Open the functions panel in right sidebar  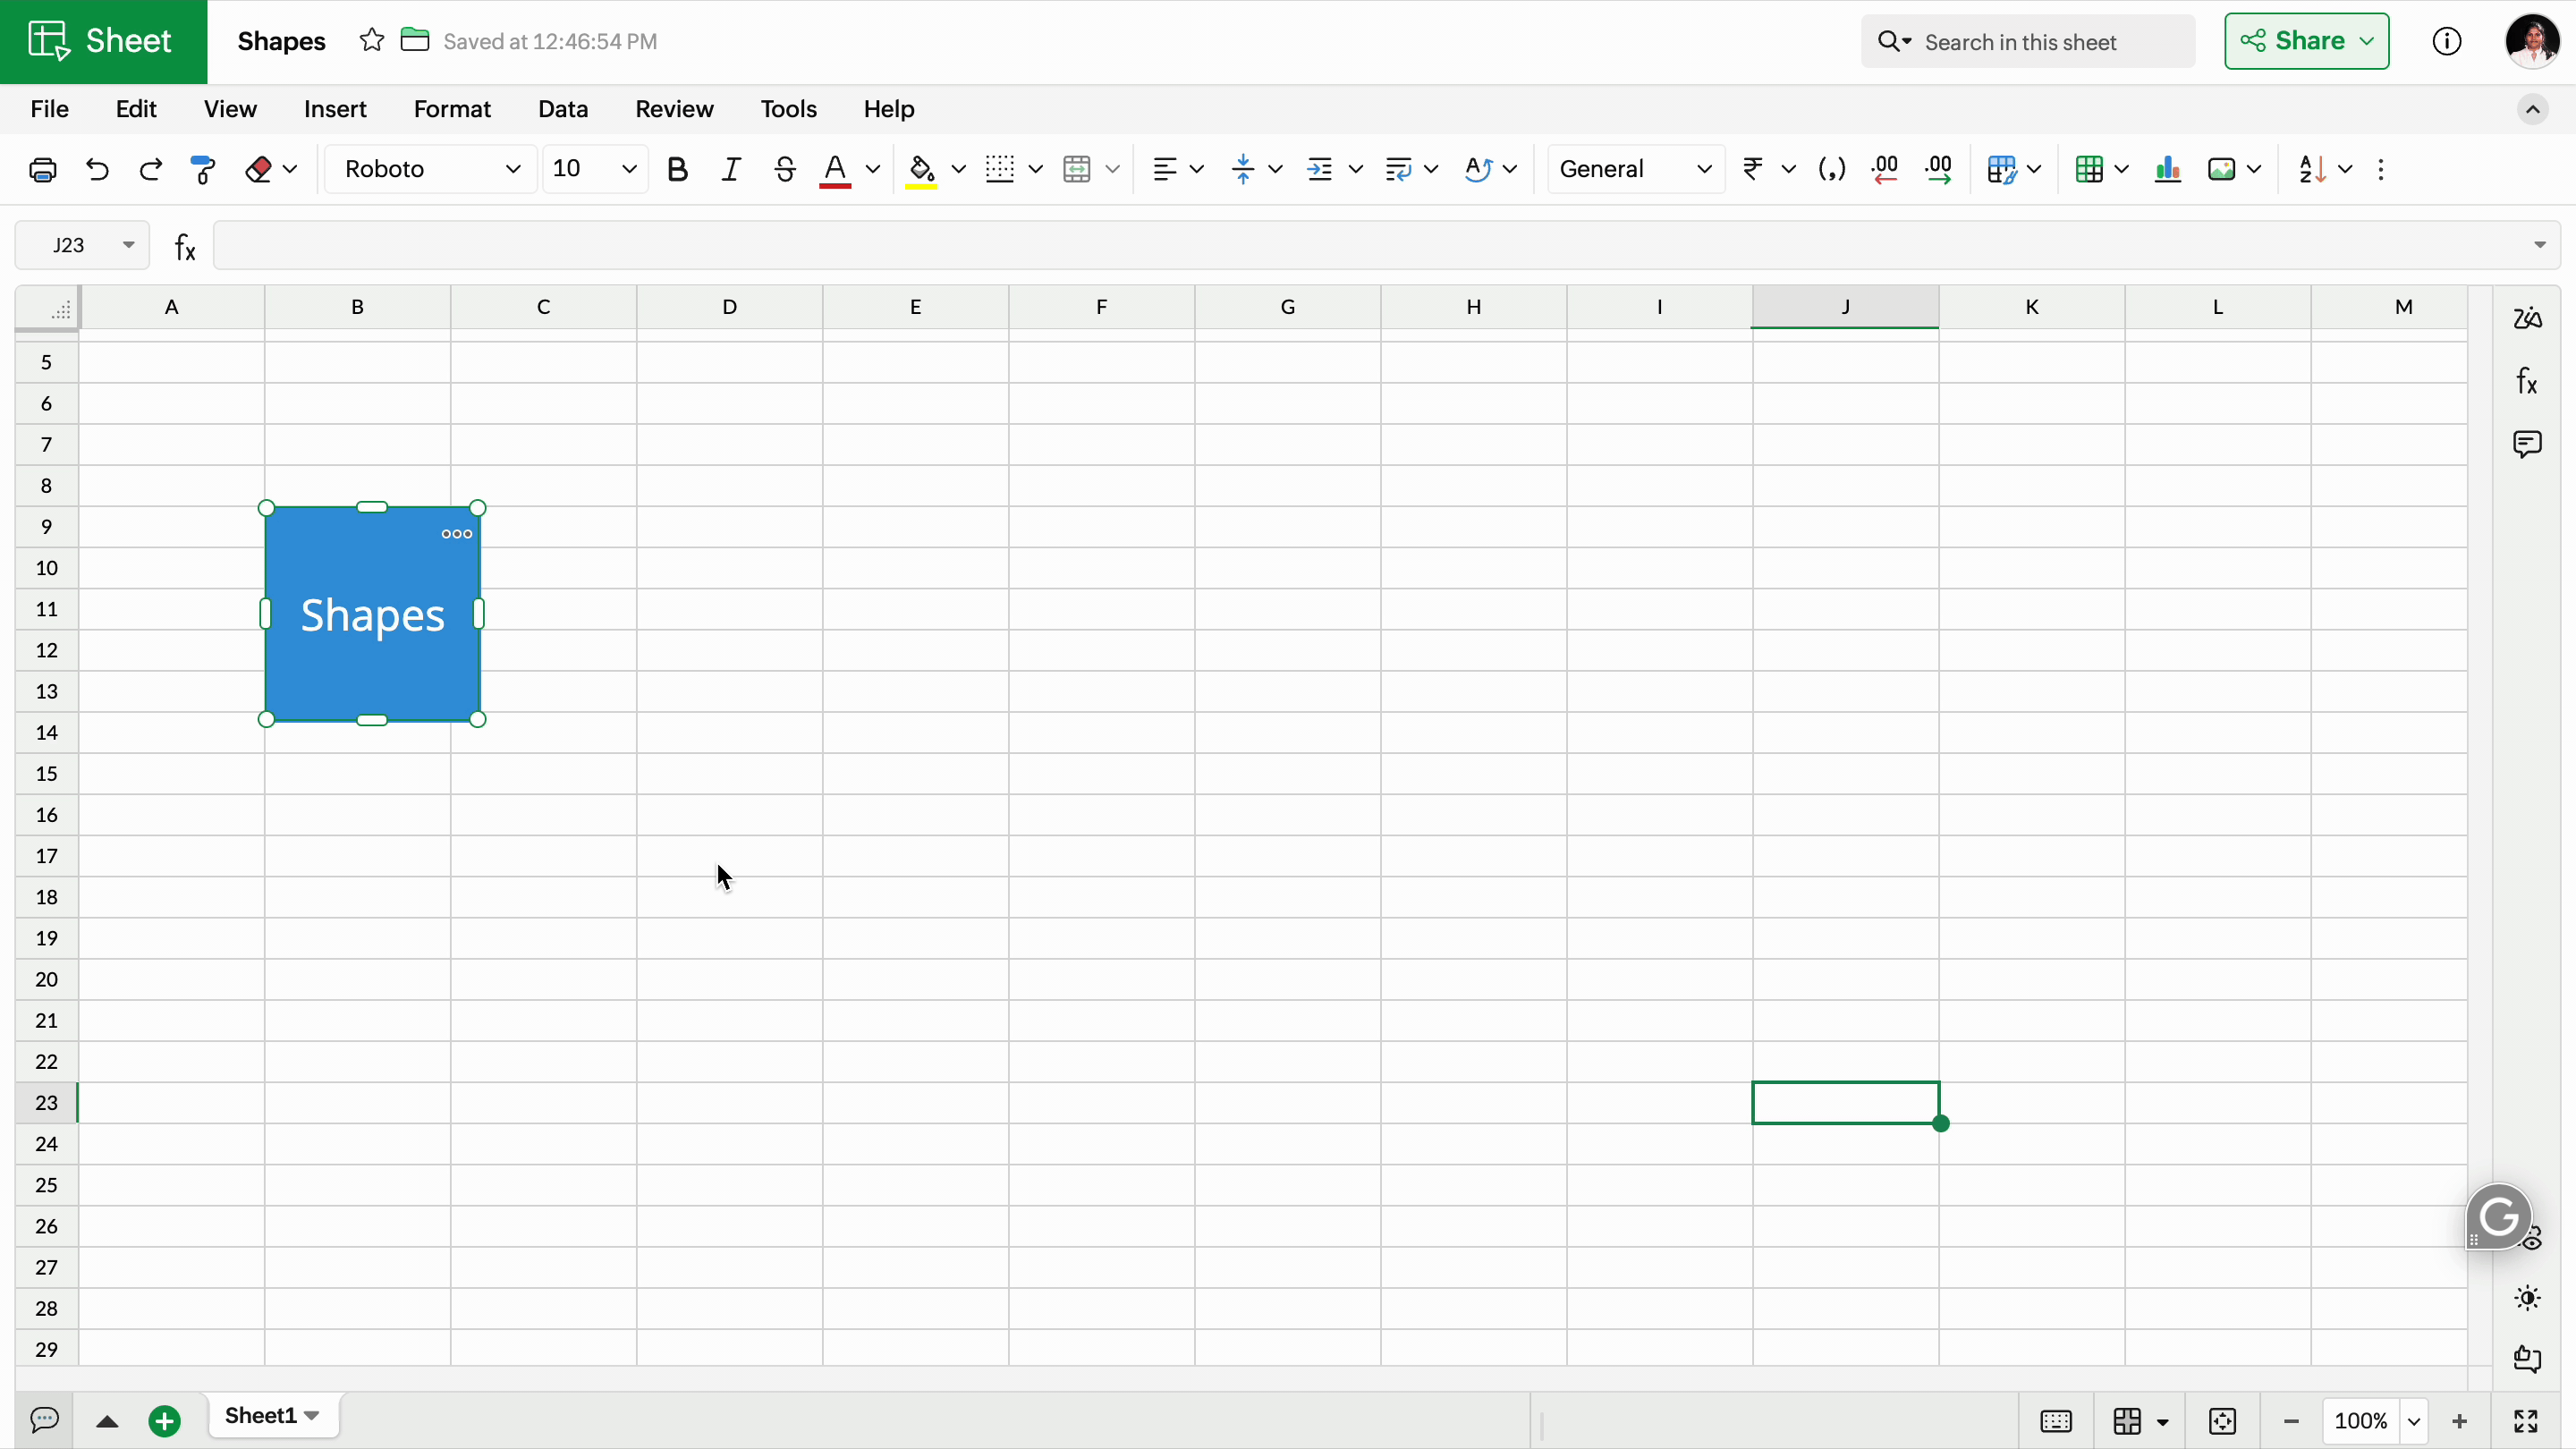[2527, 381]
